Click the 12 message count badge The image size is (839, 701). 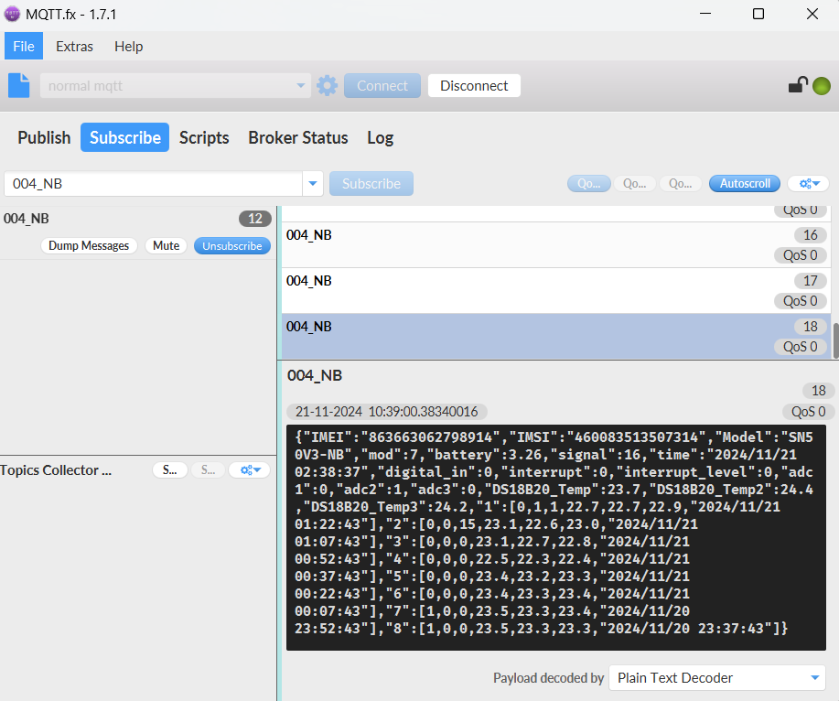(x=255, y=218)
